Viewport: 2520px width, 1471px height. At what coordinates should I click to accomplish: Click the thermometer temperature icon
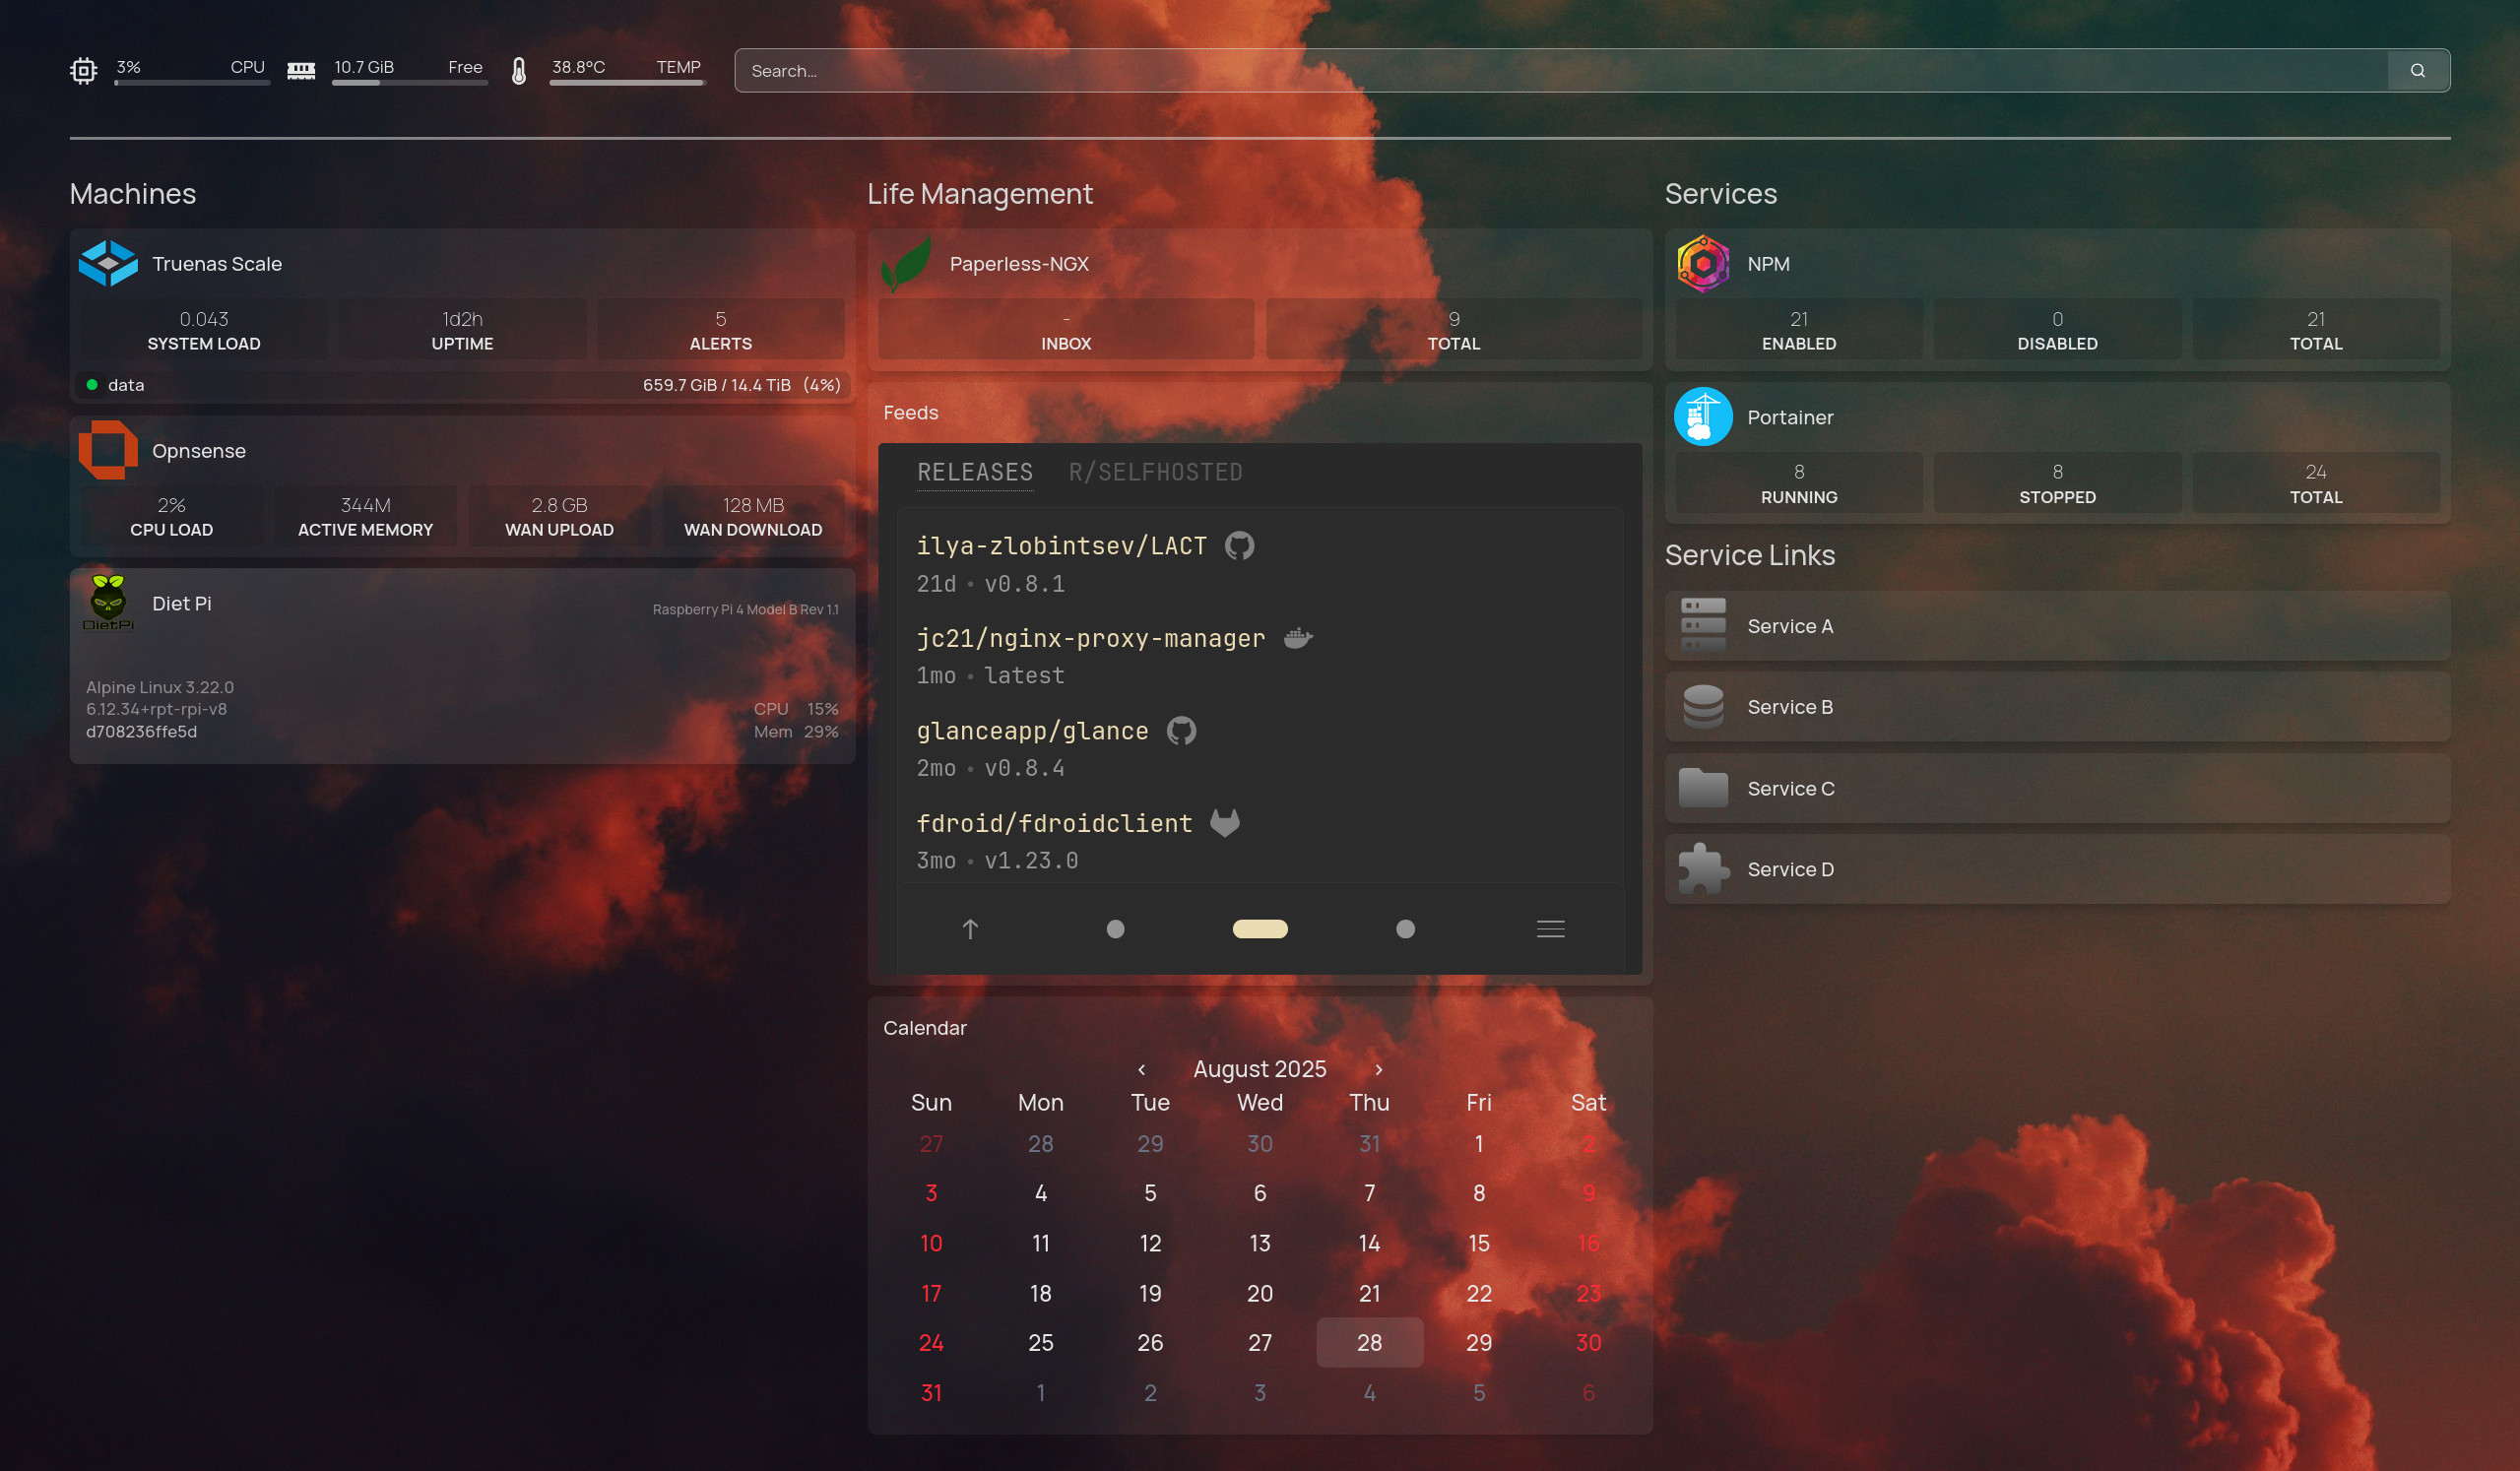(519, 71)
